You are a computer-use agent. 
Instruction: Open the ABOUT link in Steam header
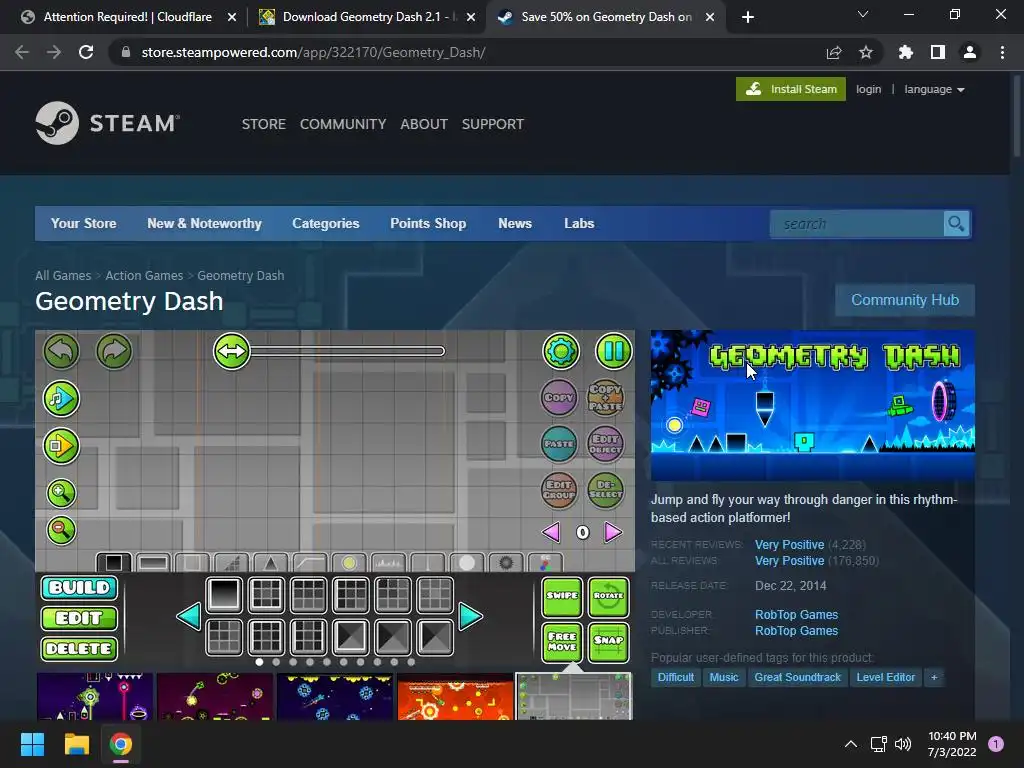click(424, 124)
